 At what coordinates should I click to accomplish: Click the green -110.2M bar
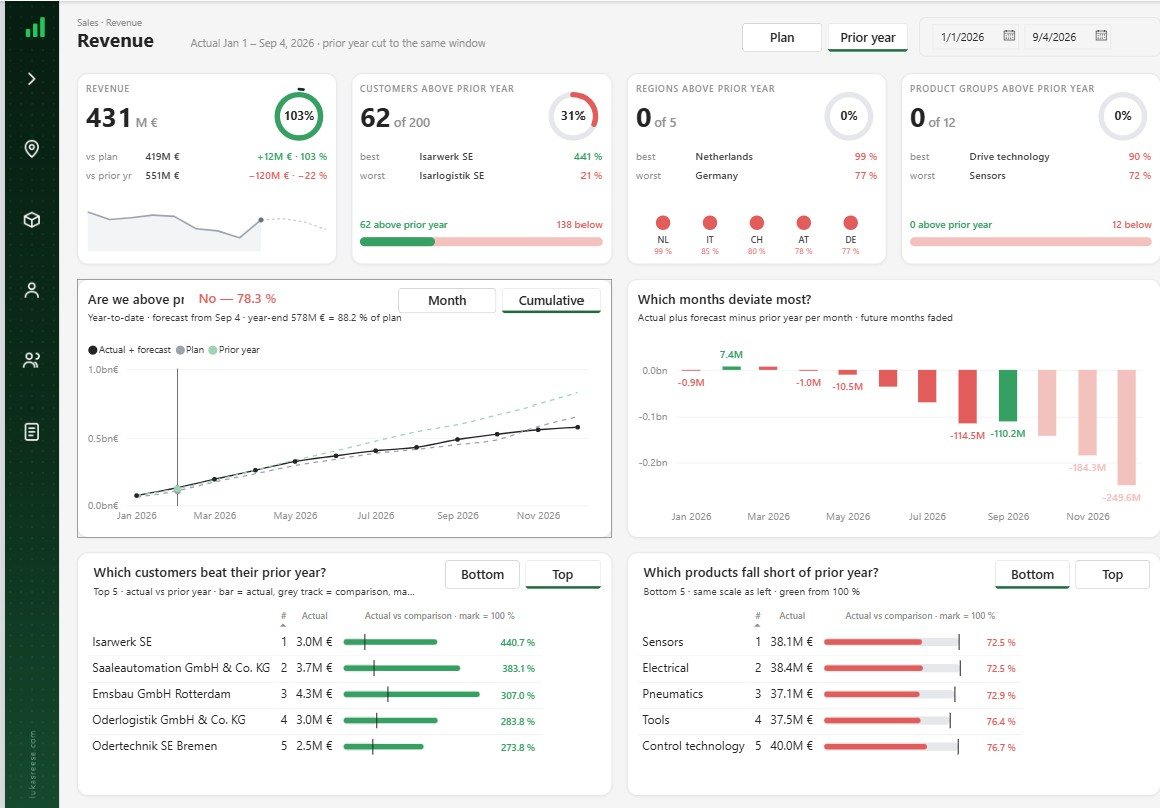tap(1008, 396)
